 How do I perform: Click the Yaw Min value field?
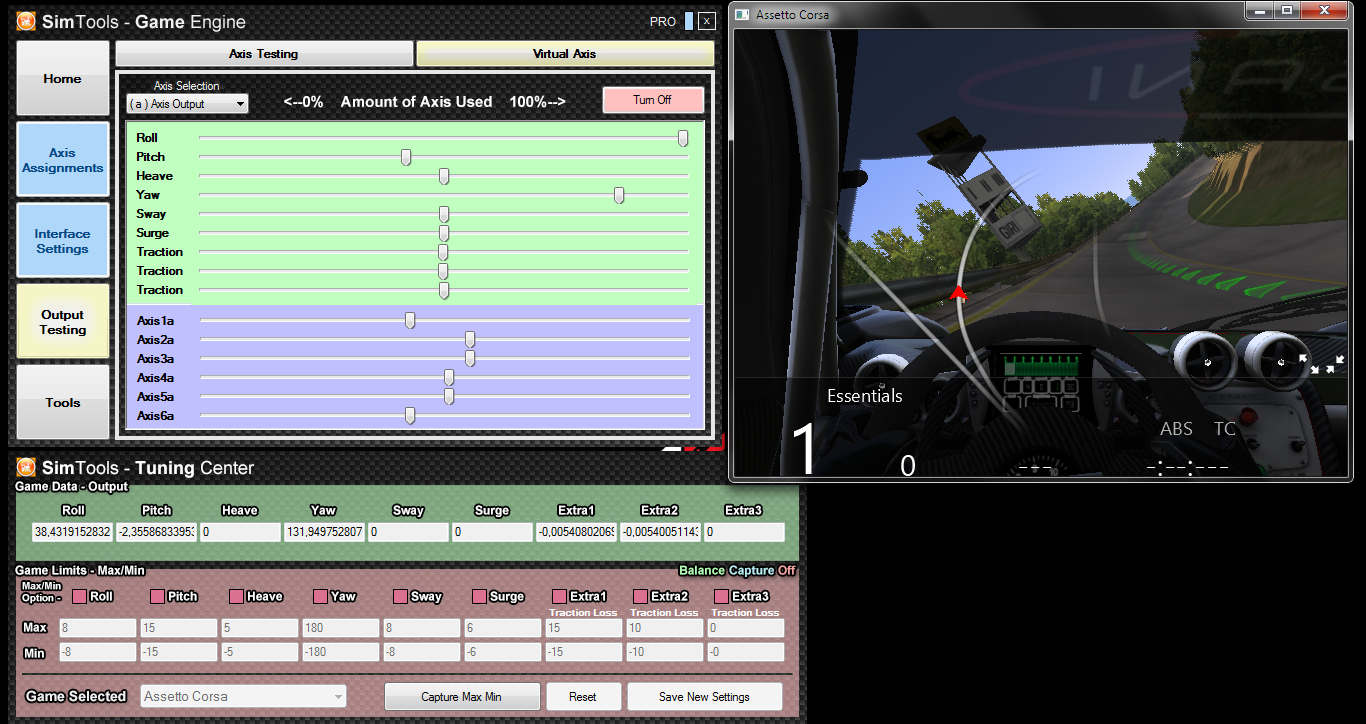point(340,652)
